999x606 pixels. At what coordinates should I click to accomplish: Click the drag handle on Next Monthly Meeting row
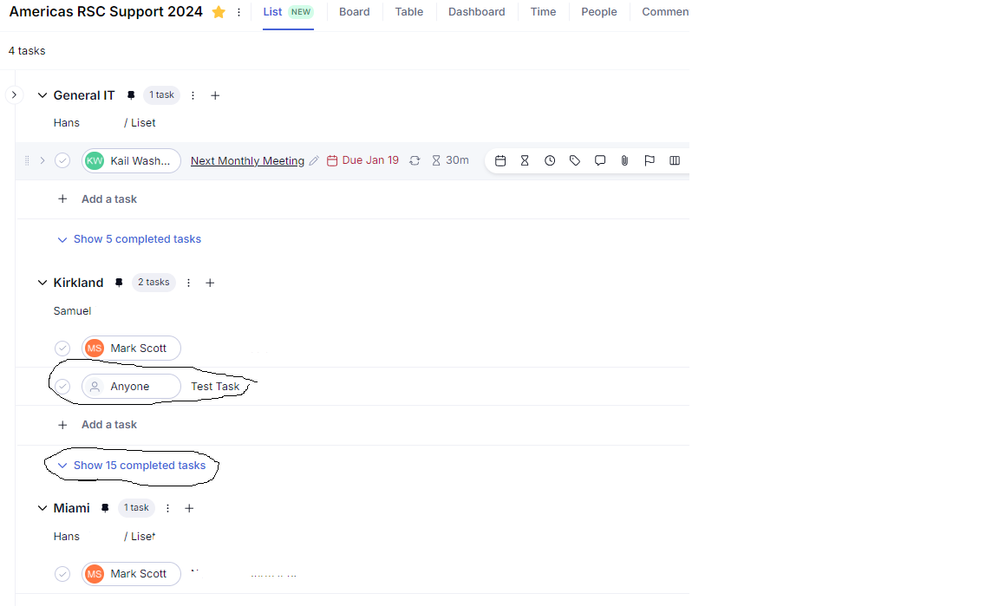[x=27, y=161]
